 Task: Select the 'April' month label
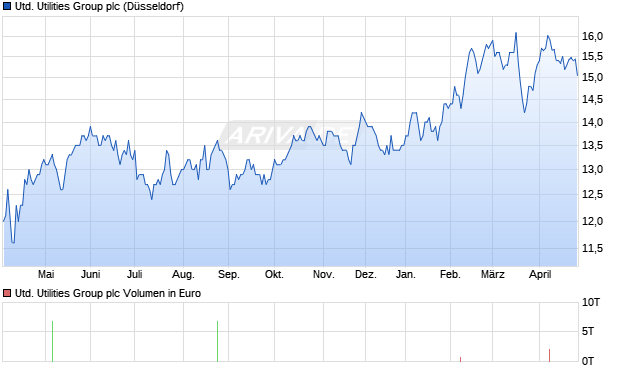pyautogui.click(x=540, y=274)
